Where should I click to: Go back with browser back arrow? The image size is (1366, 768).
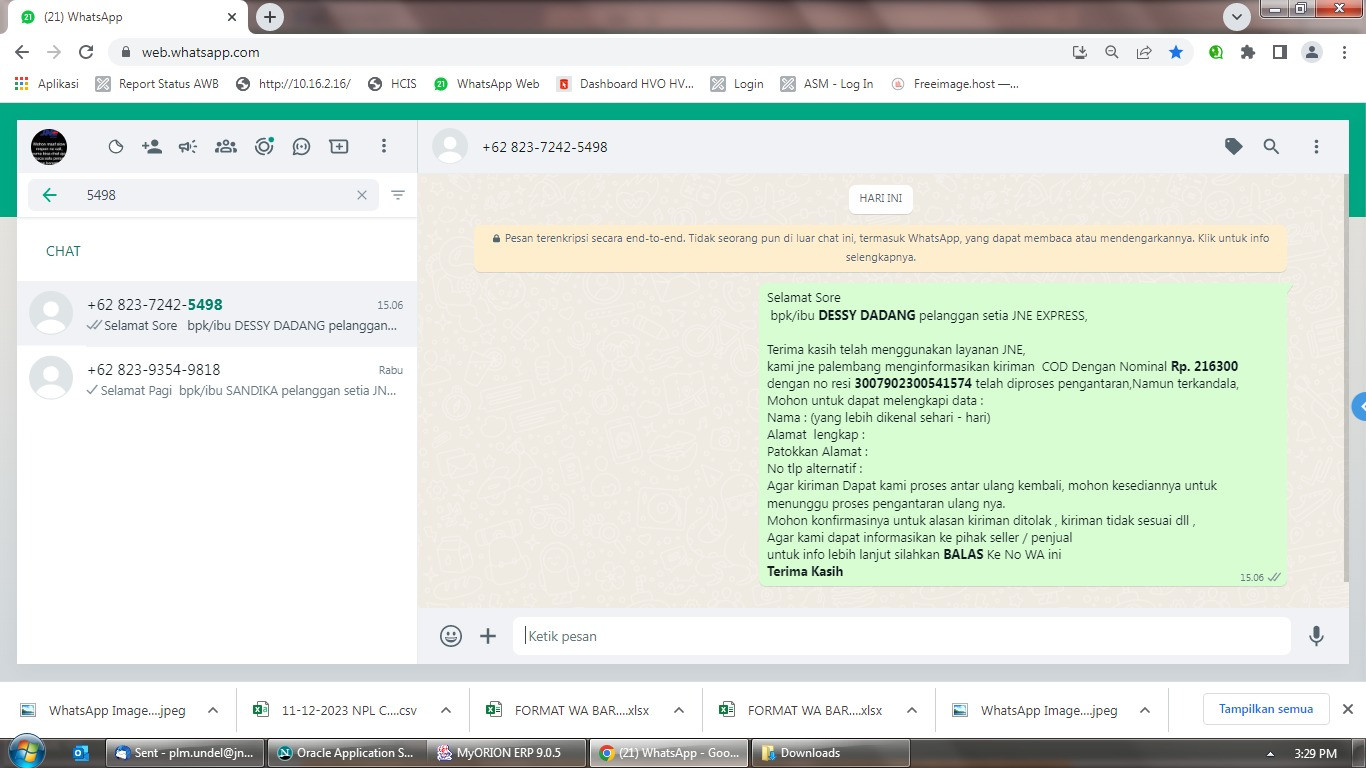coord(22,52)
